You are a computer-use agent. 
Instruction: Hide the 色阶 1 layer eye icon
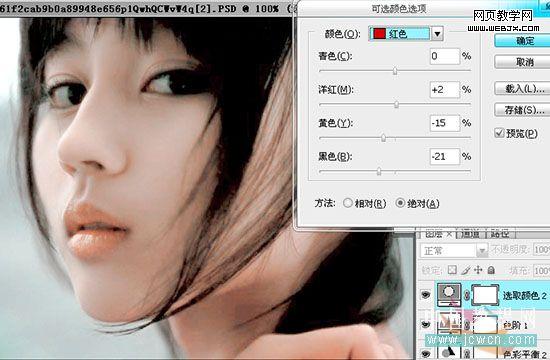(426, 325)
